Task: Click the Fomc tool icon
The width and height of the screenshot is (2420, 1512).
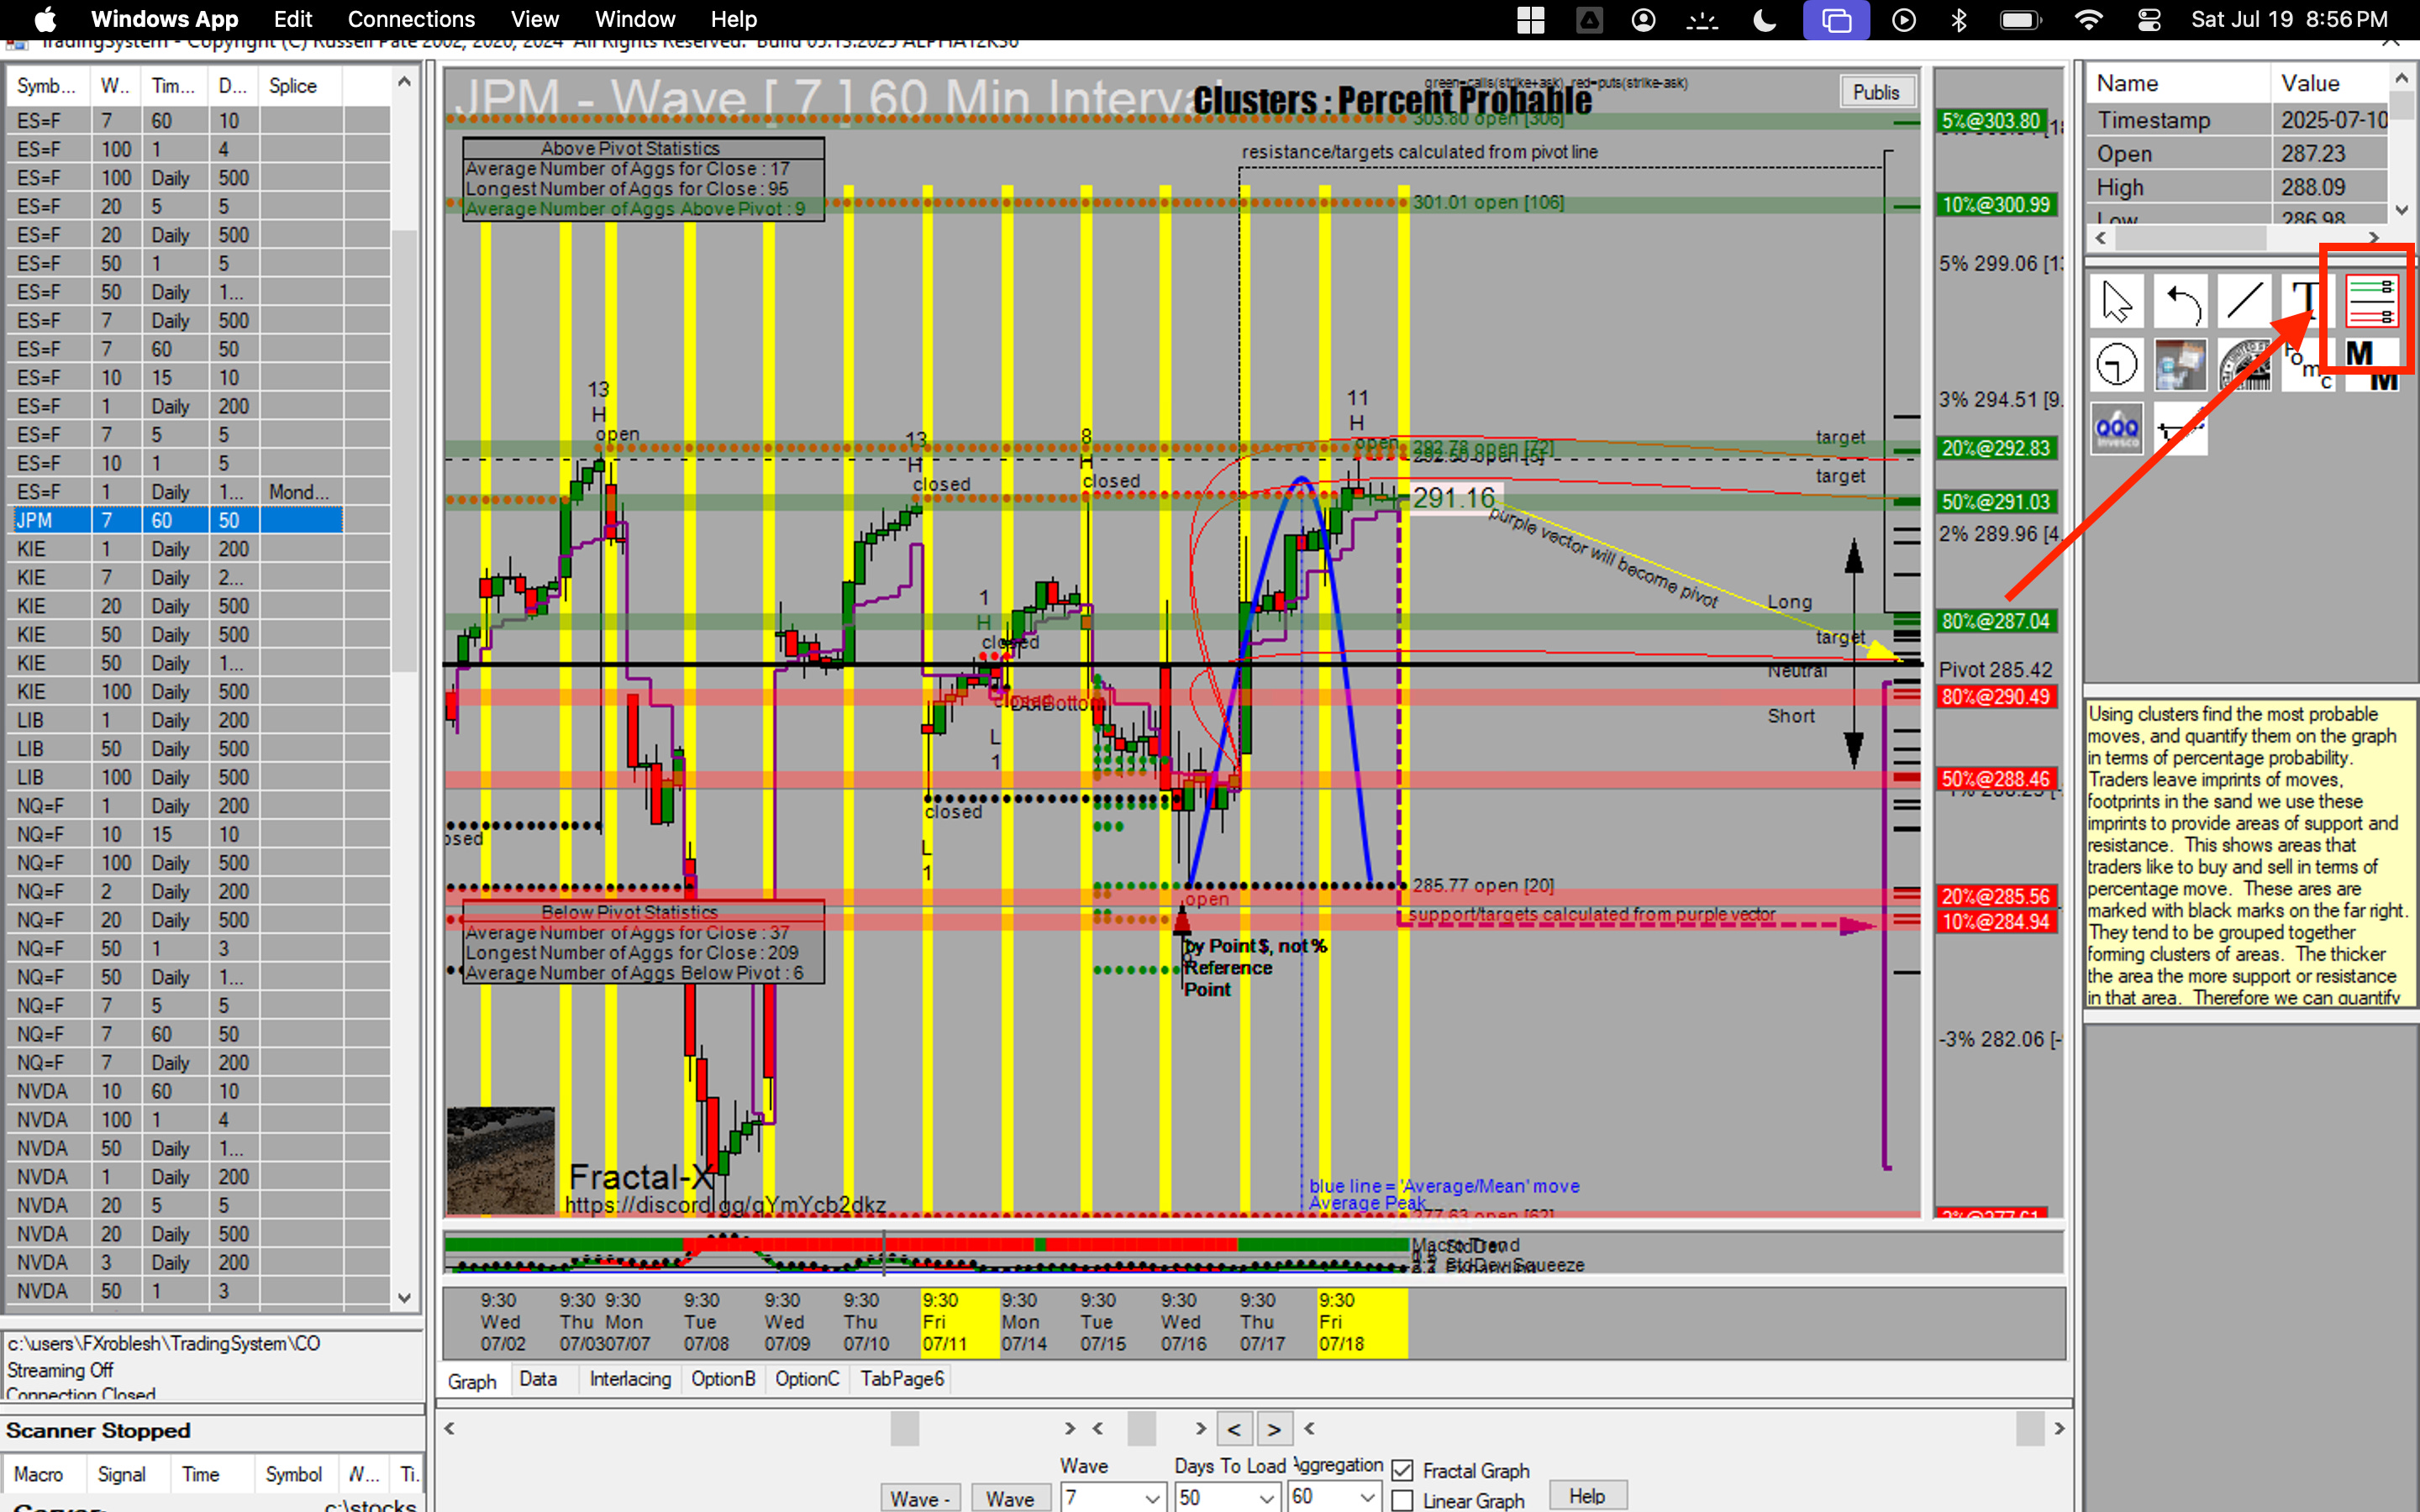Action: (2308, 365)
